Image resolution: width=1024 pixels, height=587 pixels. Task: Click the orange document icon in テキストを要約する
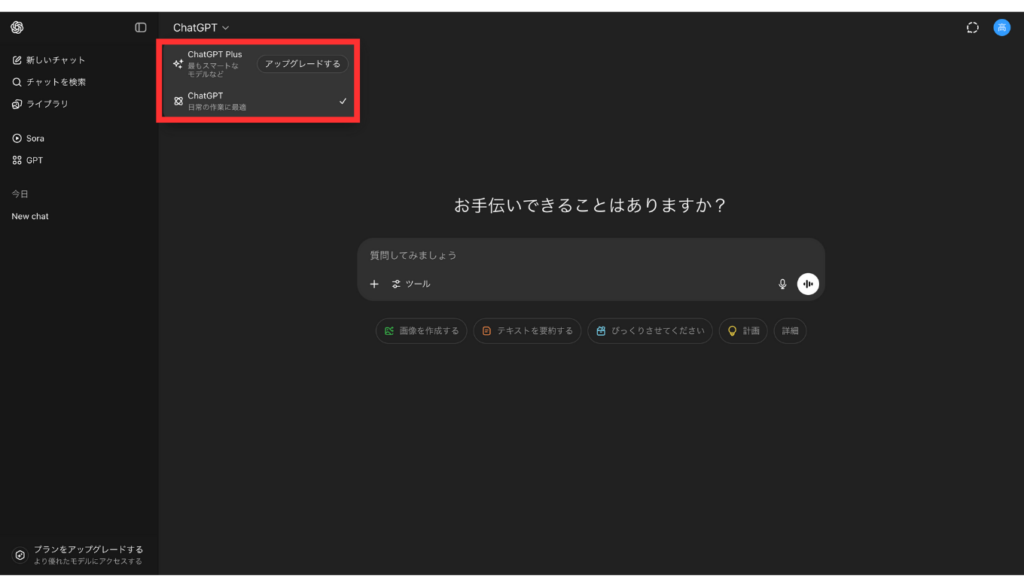click(x=487, y=331)
